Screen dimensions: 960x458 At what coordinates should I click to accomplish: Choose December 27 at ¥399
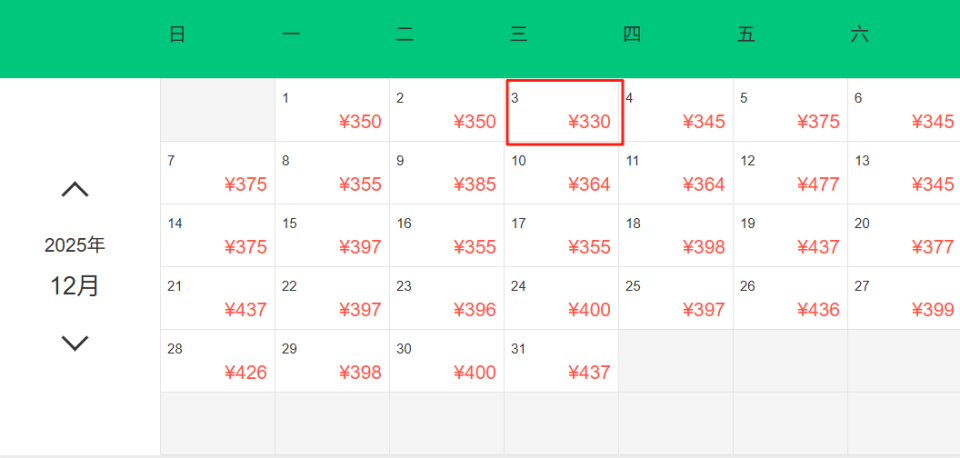click(x=903, y=298)
